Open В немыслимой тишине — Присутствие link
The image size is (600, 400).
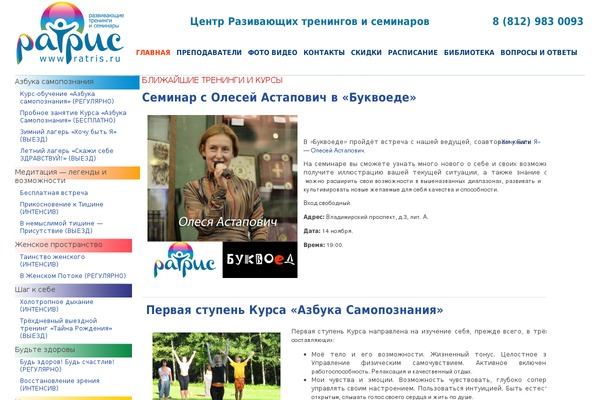61,227
